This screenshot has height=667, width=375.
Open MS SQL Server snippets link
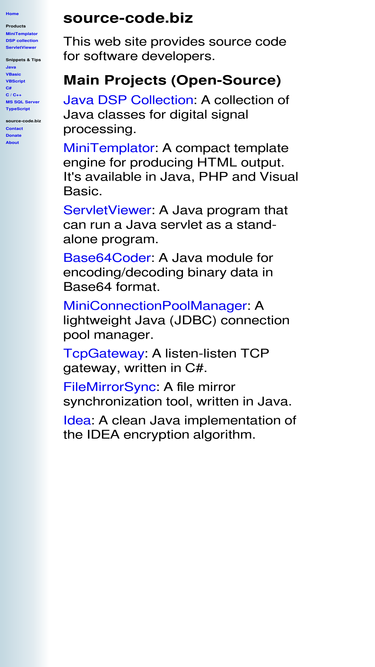tap(22, 102)
